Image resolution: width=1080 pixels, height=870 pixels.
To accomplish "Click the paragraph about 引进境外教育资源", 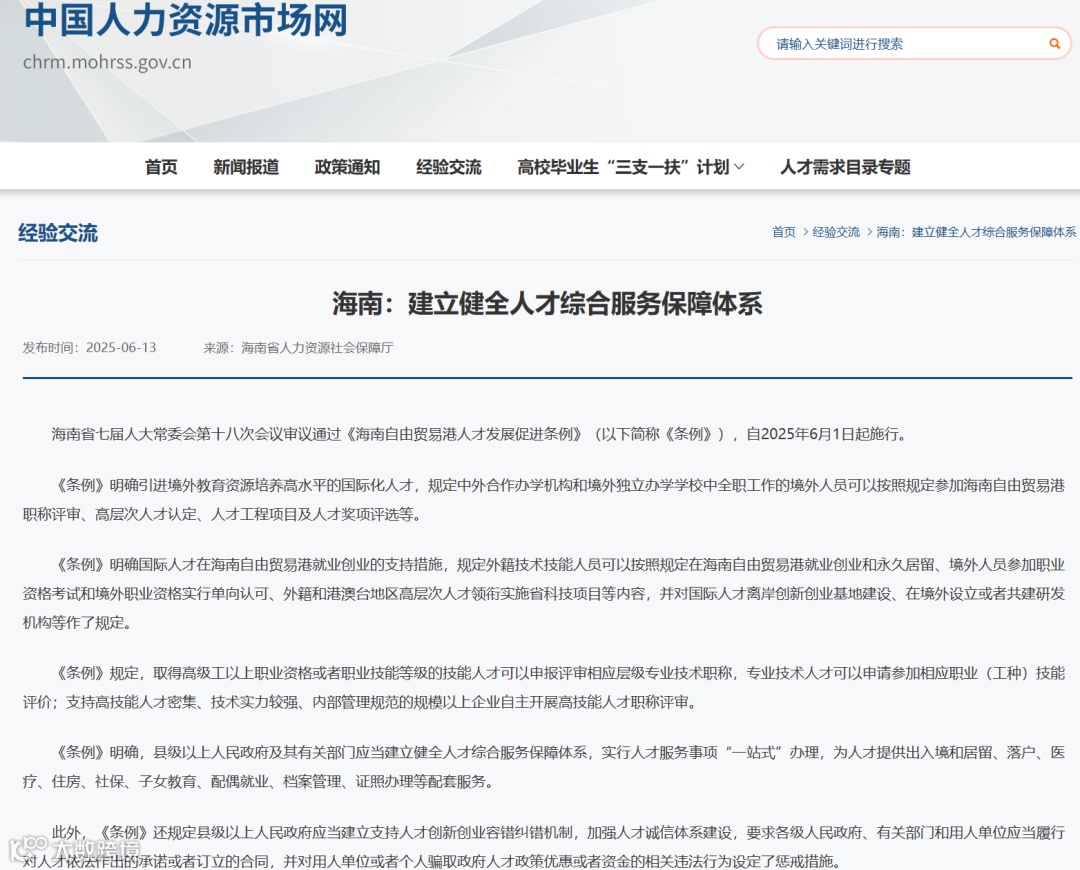I will click(544, 500).
